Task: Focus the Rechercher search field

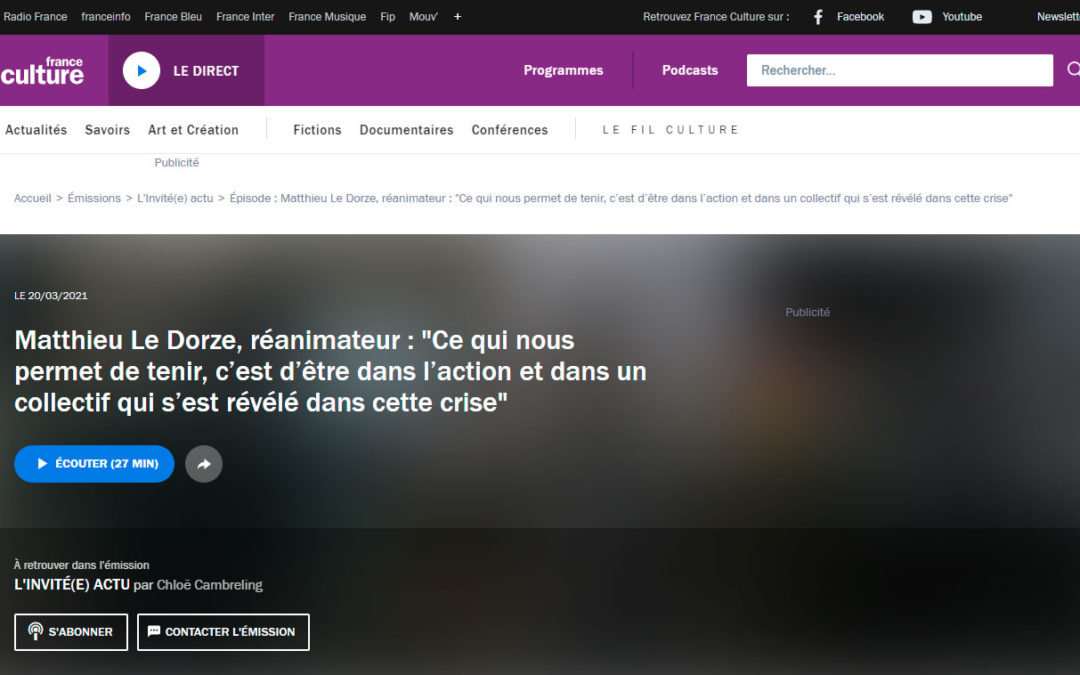Action: point(900,70)
